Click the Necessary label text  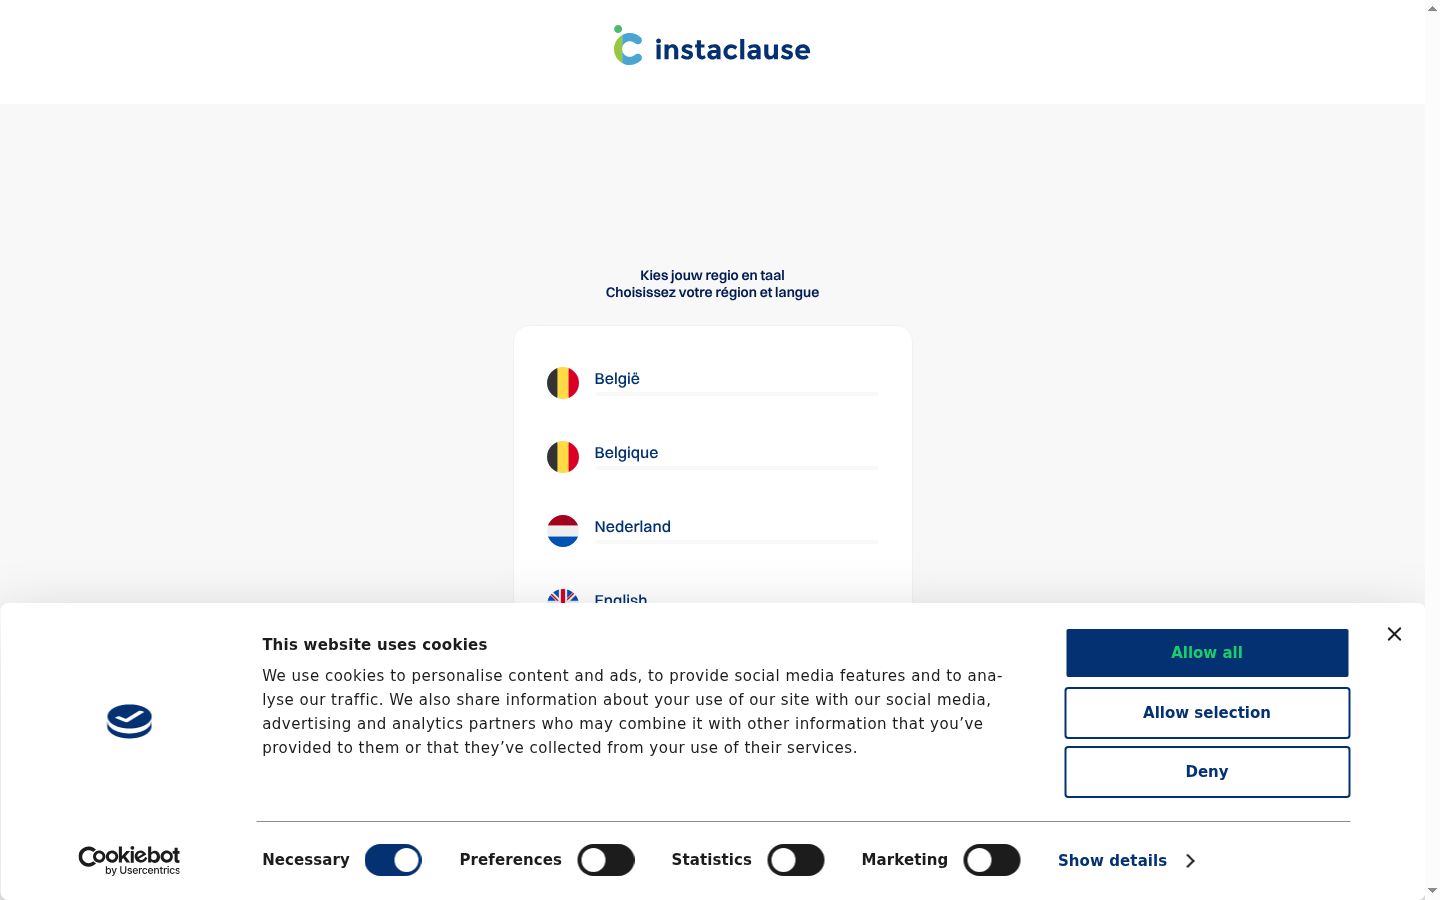pos(306,860)
